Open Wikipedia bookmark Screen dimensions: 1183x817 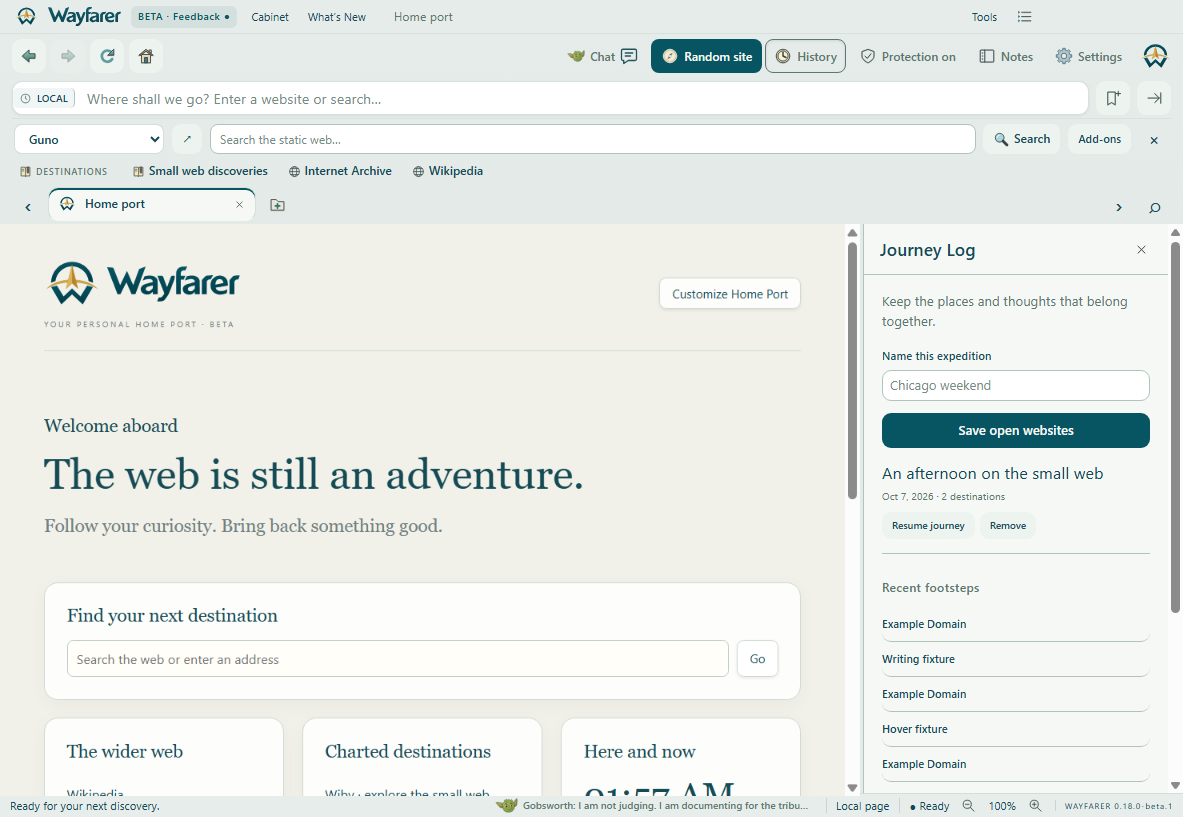(x=448, y=171)
